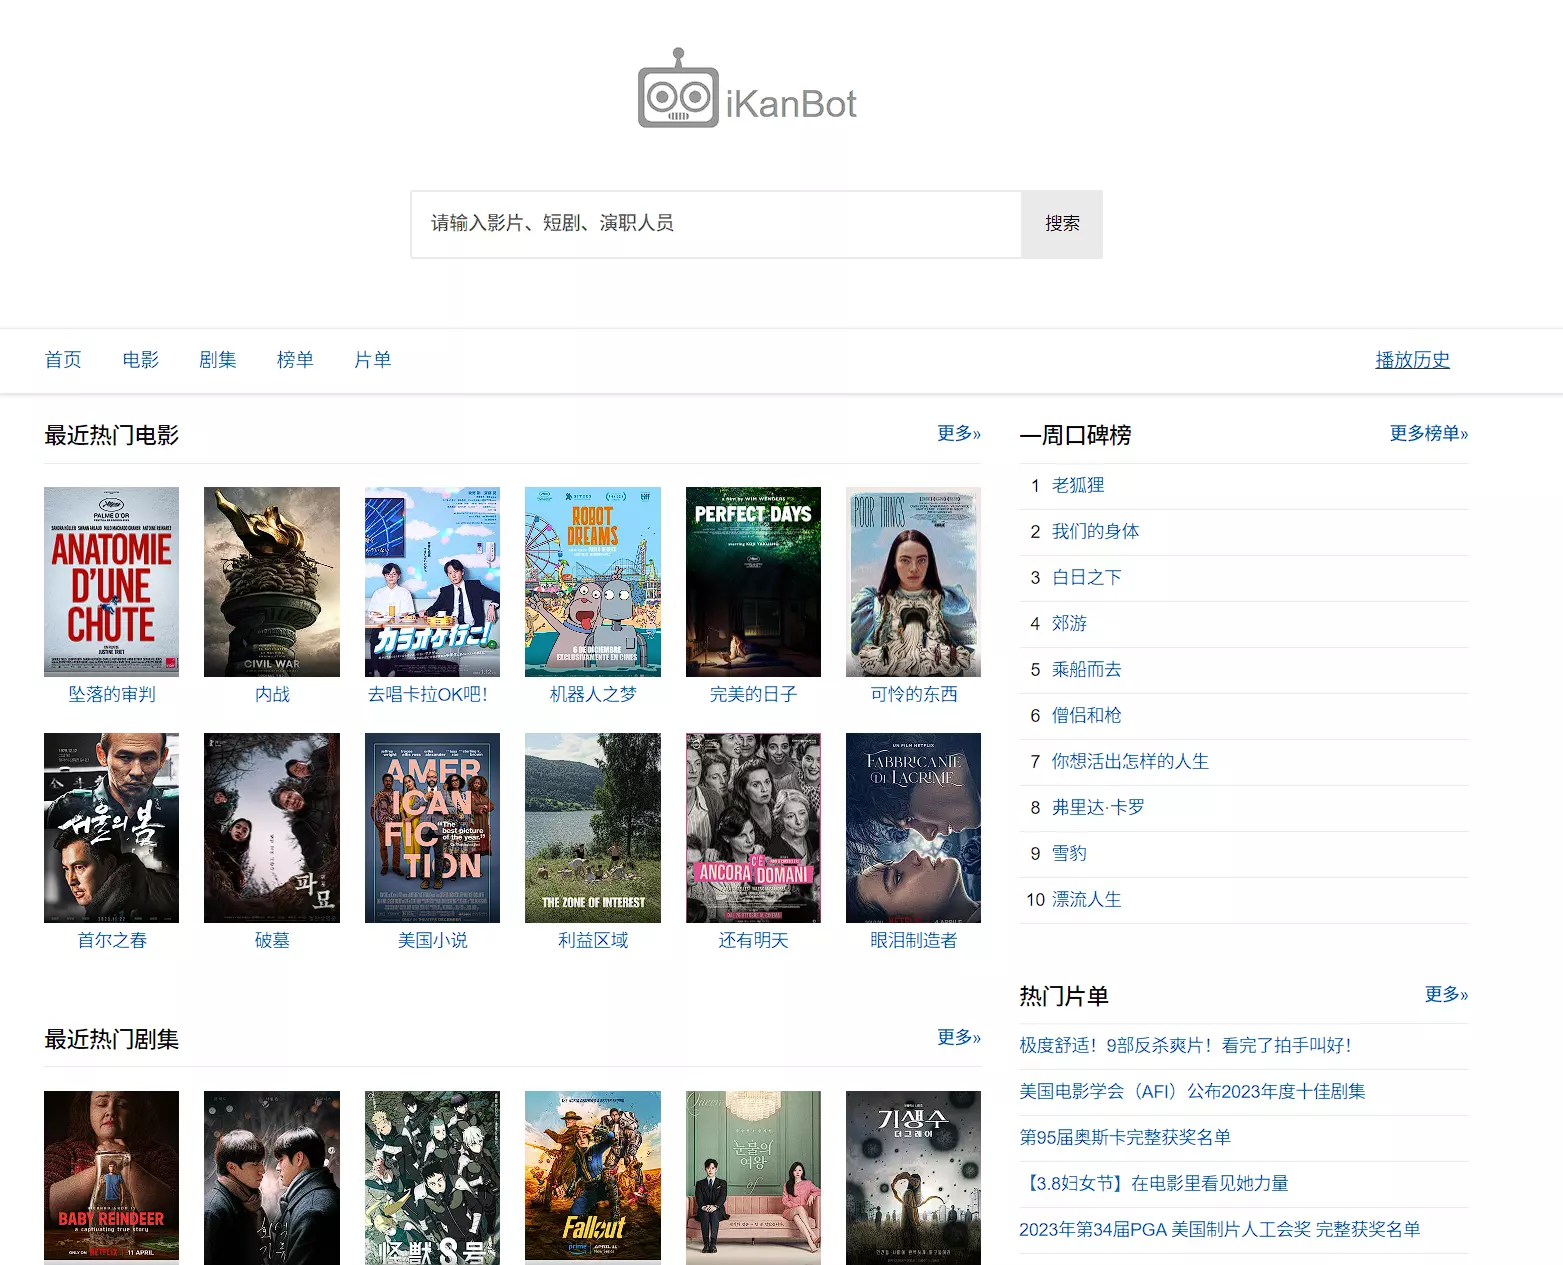1563x1265 pixels.
Task: Open the Anatomie d'une Chute poster
Action: [x=111, y=581]
